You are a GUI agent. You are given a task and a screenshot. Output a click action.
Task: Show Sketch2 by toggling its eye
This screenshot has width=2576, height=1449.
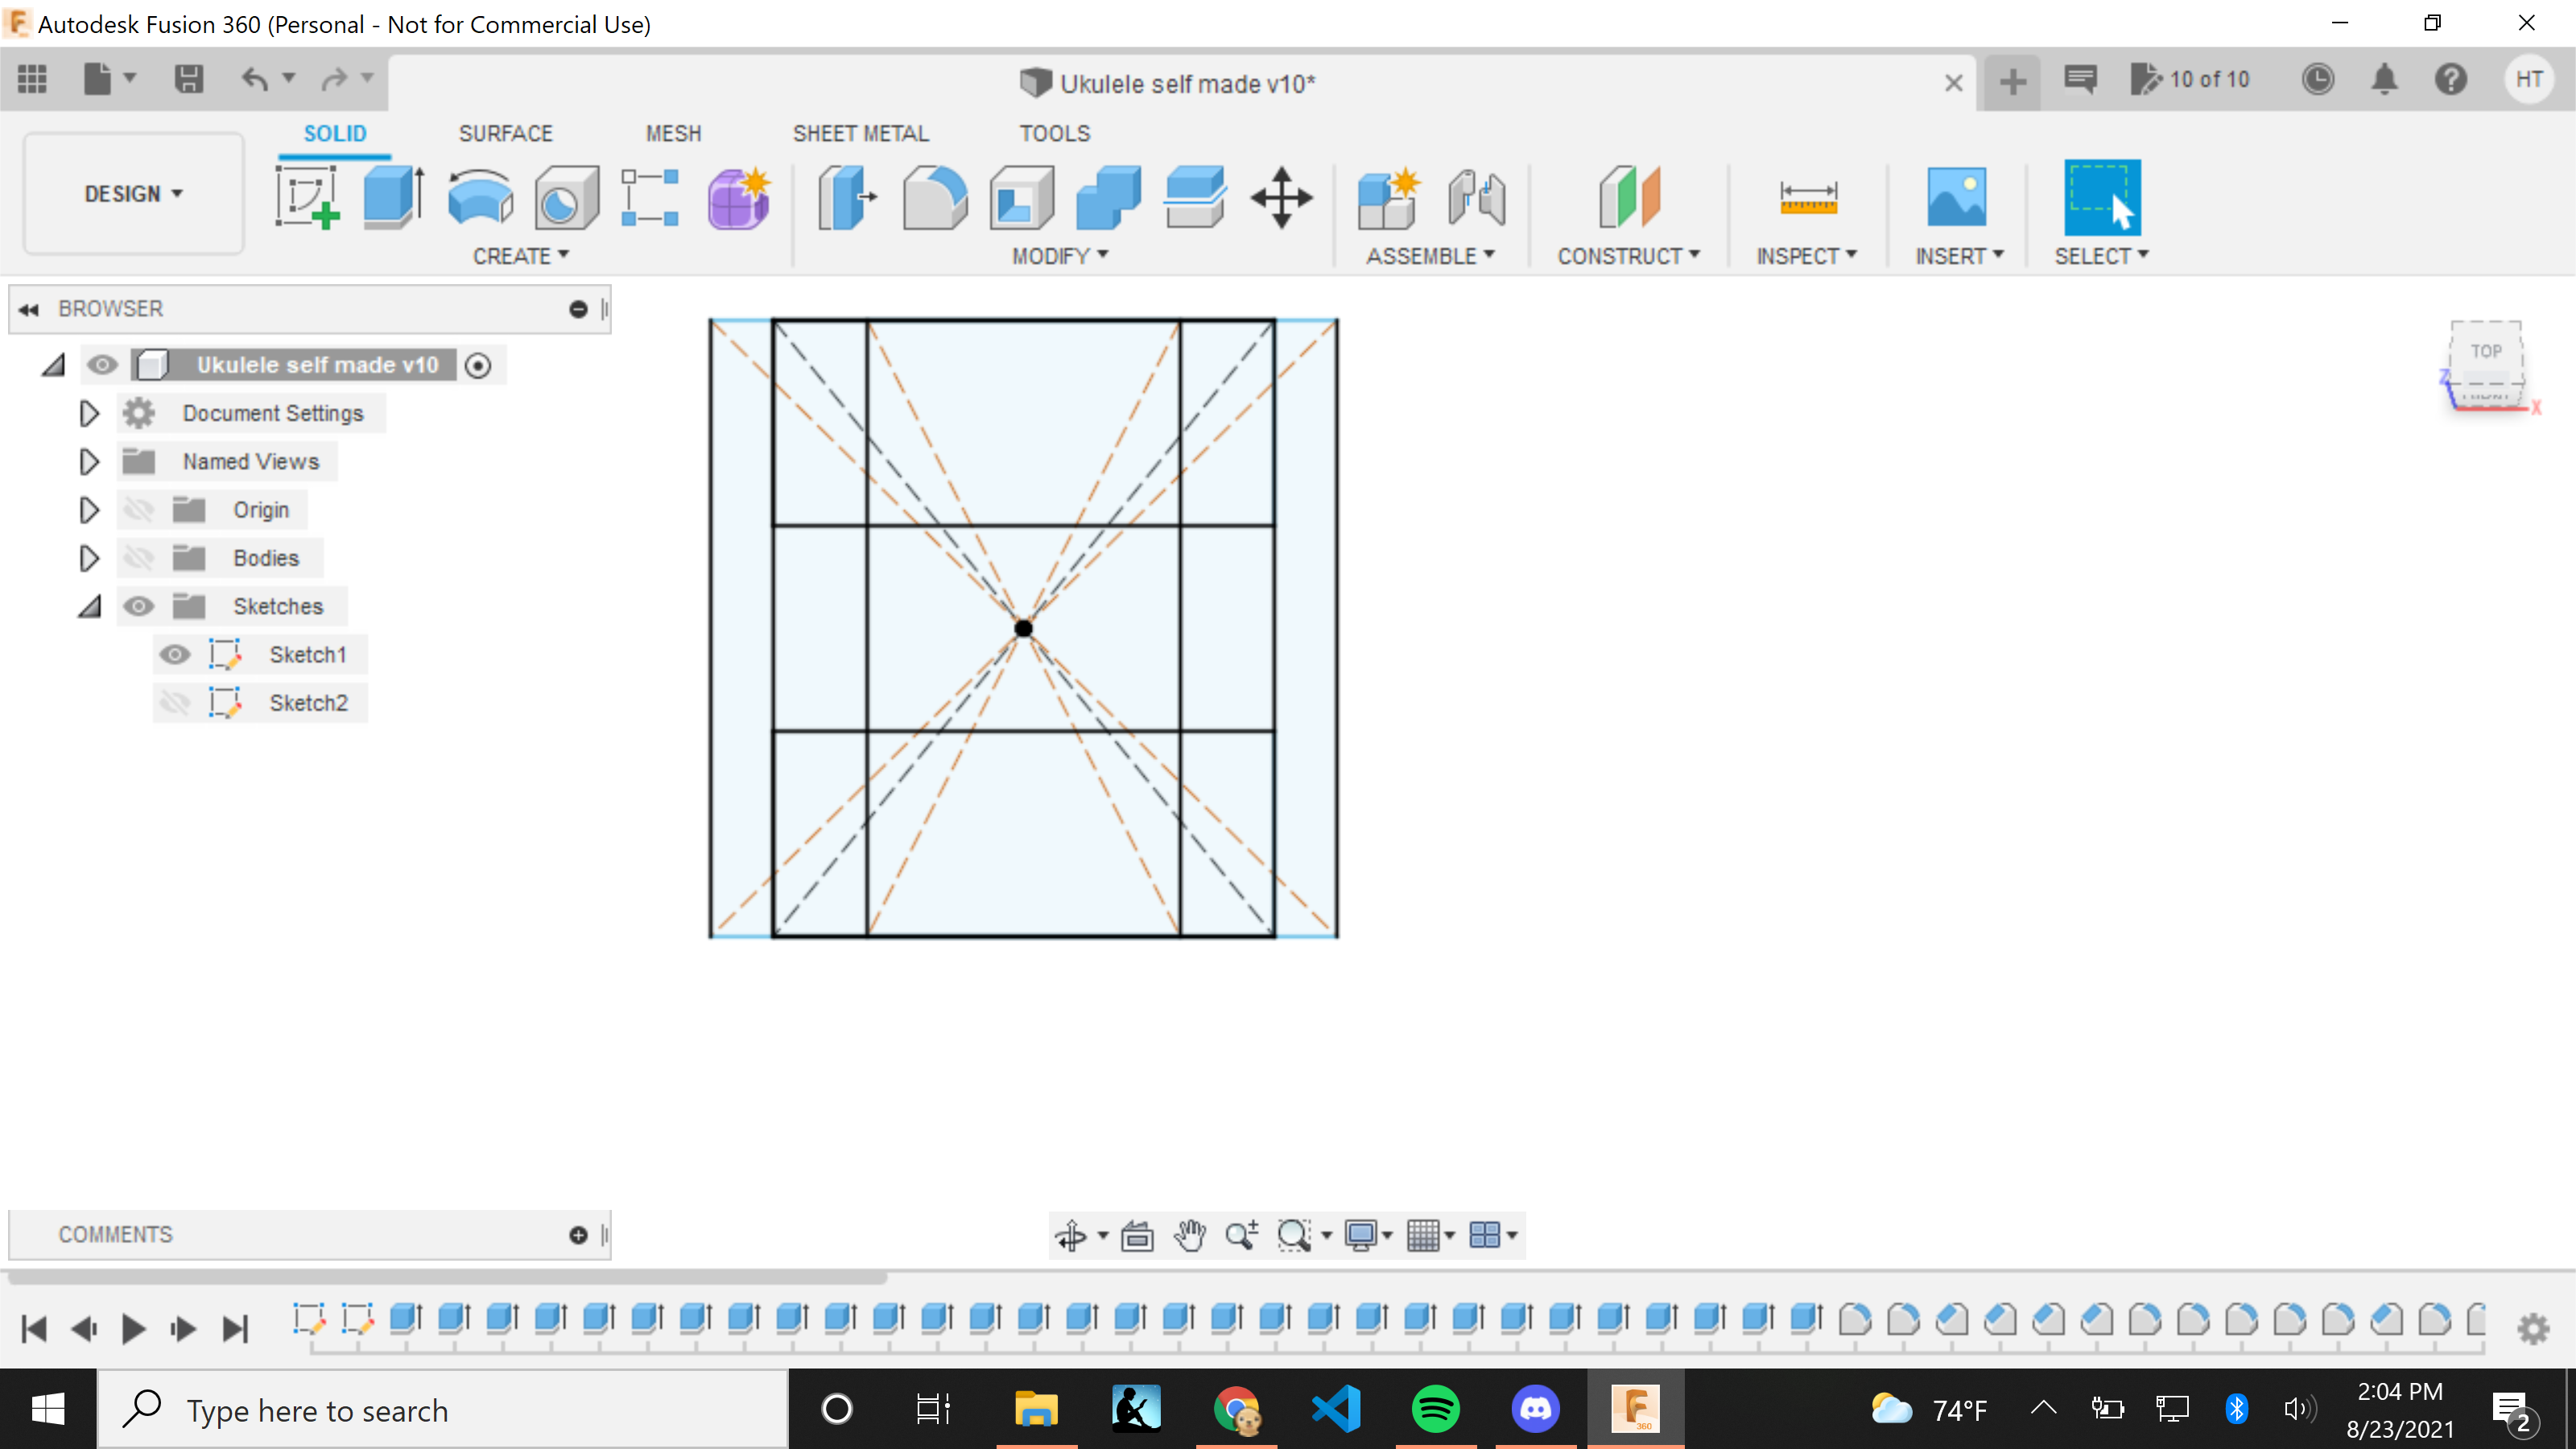coord(175,702)
